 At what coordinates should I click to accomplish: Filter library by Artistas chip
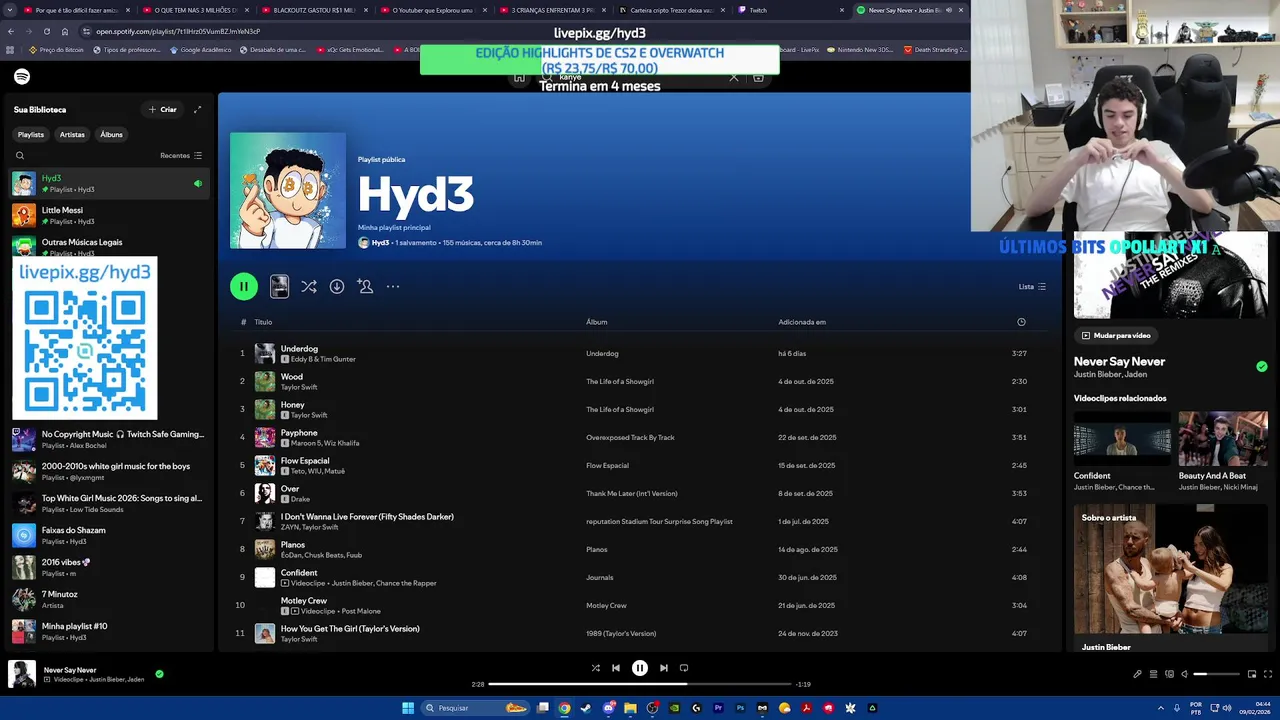click(x=72, y=135)
